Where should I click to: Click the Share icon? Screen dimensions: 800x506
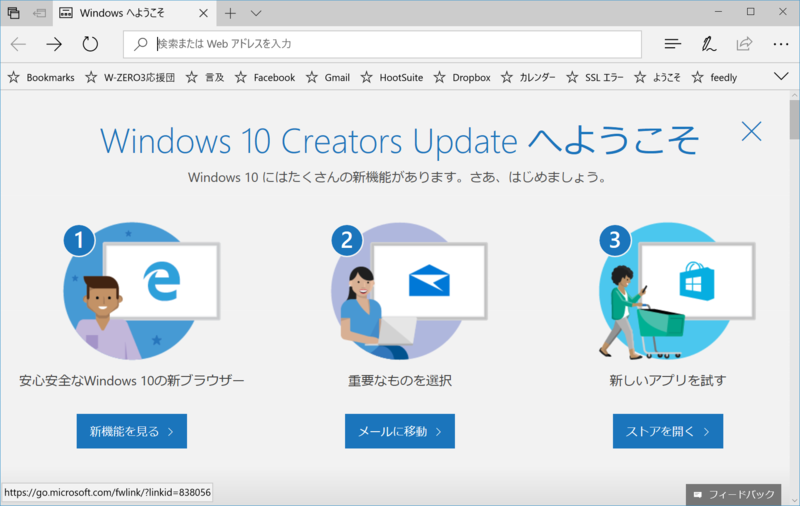[744, 44]
